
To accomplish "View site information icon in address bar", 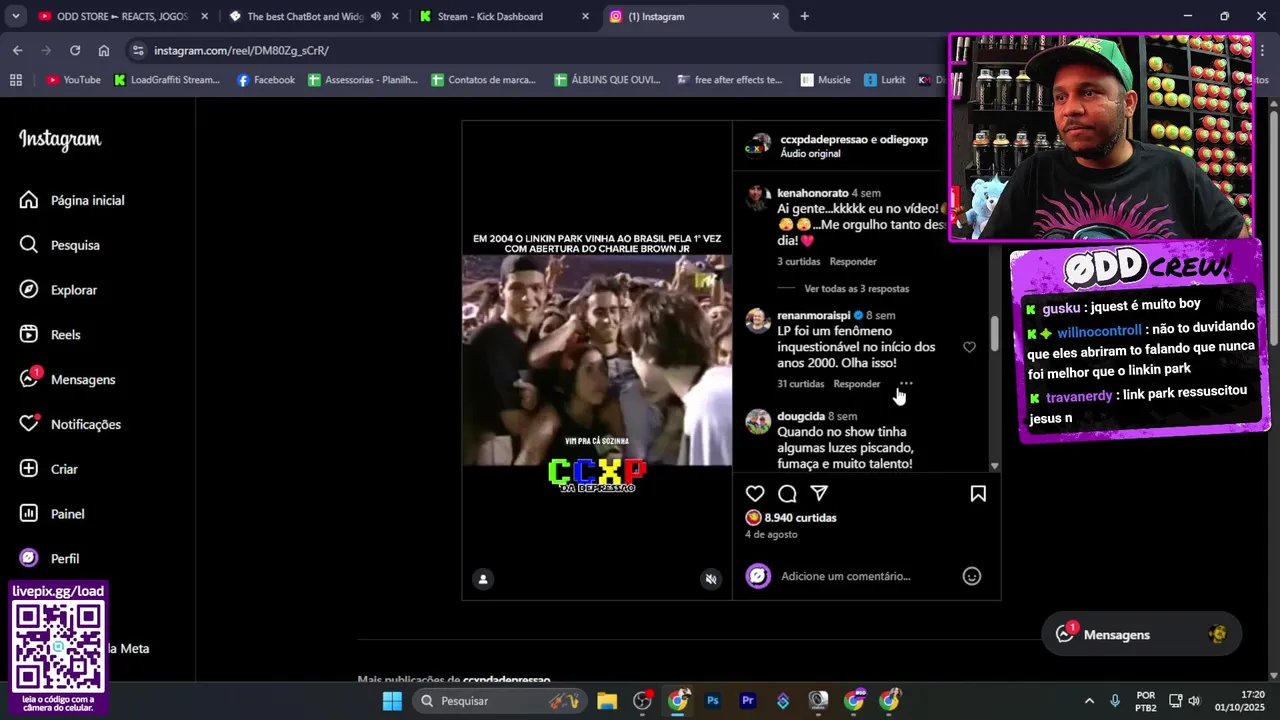I will pos(138,50).
